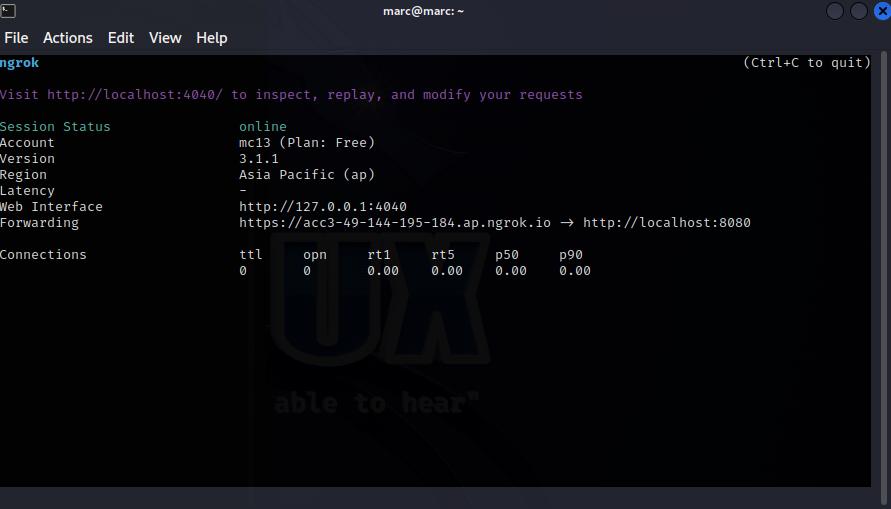Click the 'mc13 (Plan: Free)' account value

307,143
